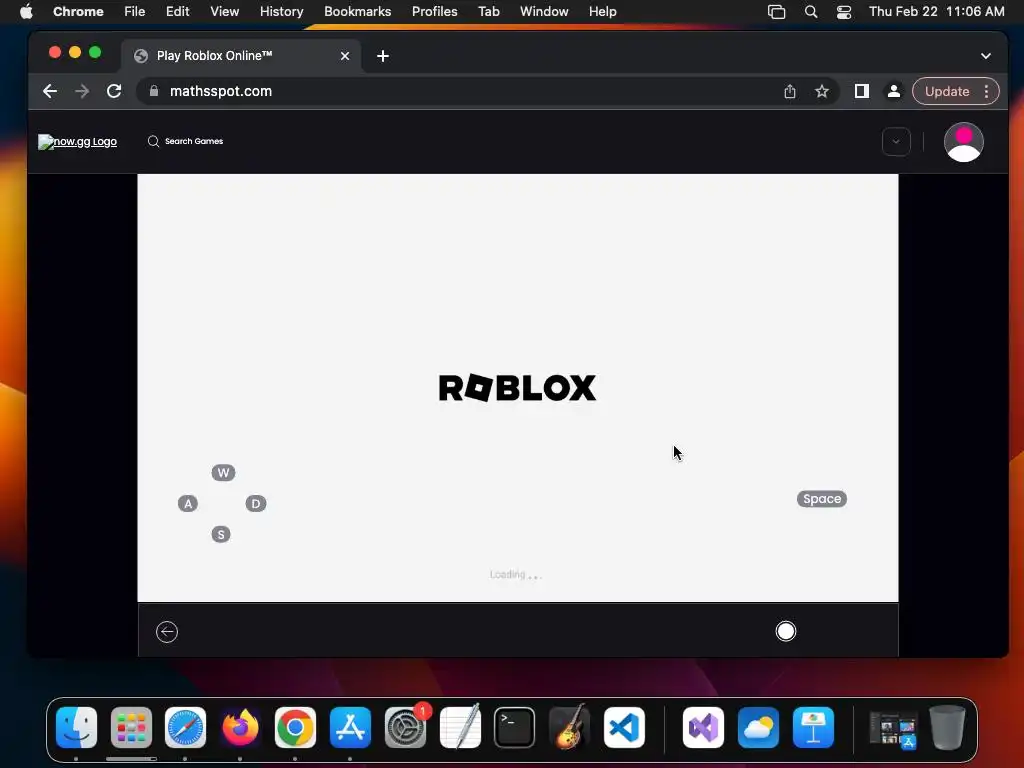Open App Store from the Dock
This screenshot has height=768, width=1024.
(350, 728)
